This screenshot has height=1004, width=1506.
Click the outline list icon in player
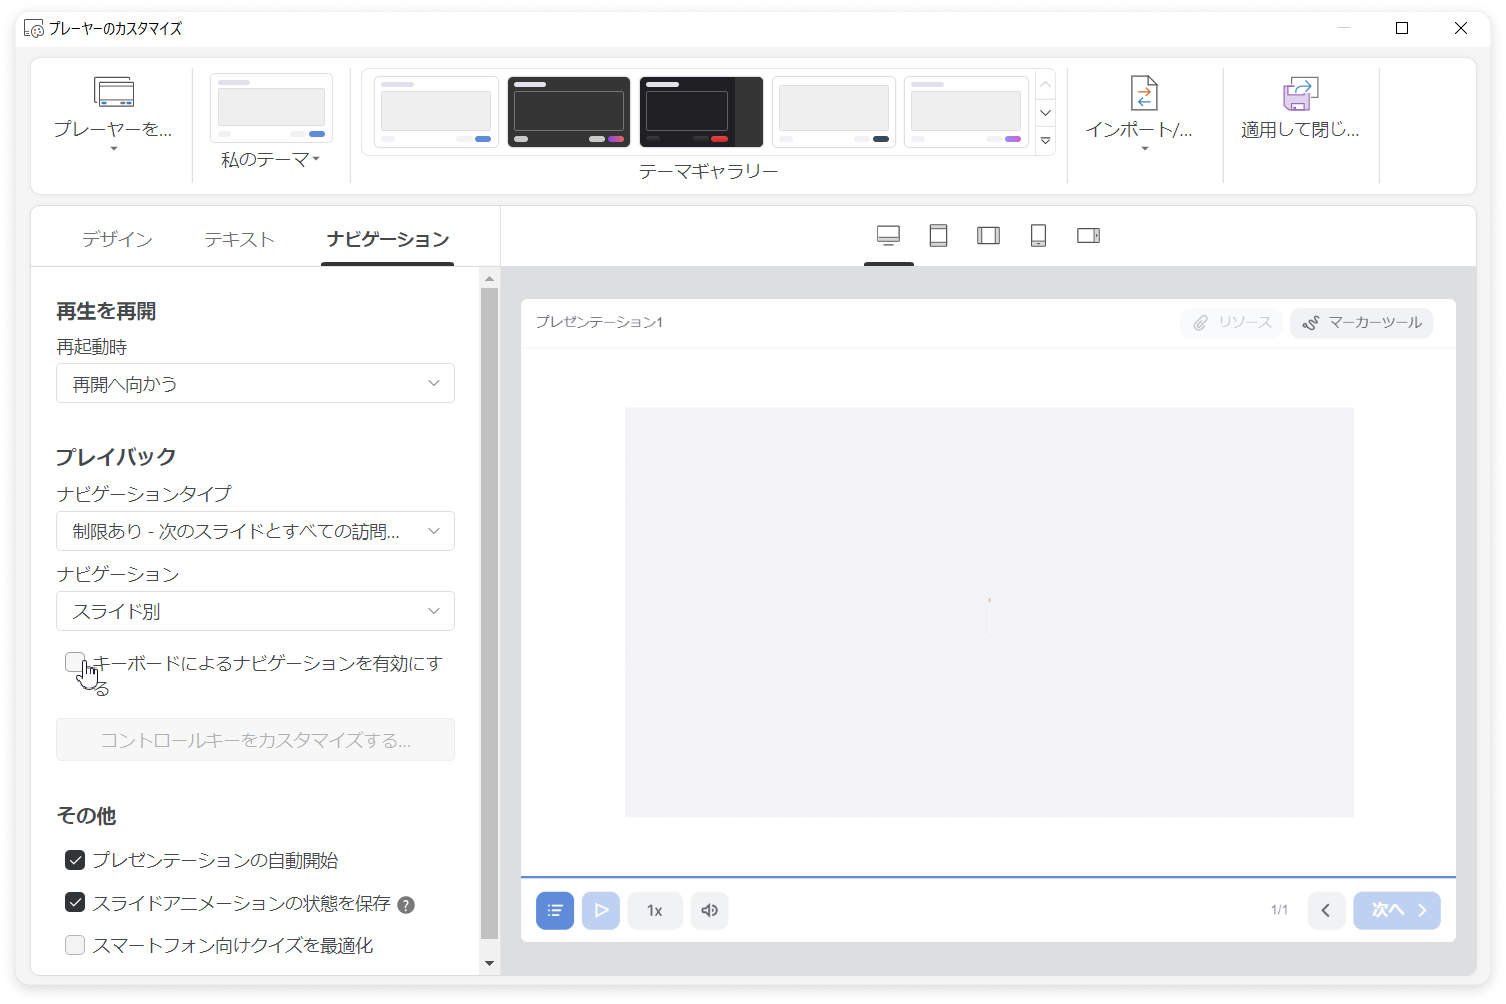(x=555, y=910)
